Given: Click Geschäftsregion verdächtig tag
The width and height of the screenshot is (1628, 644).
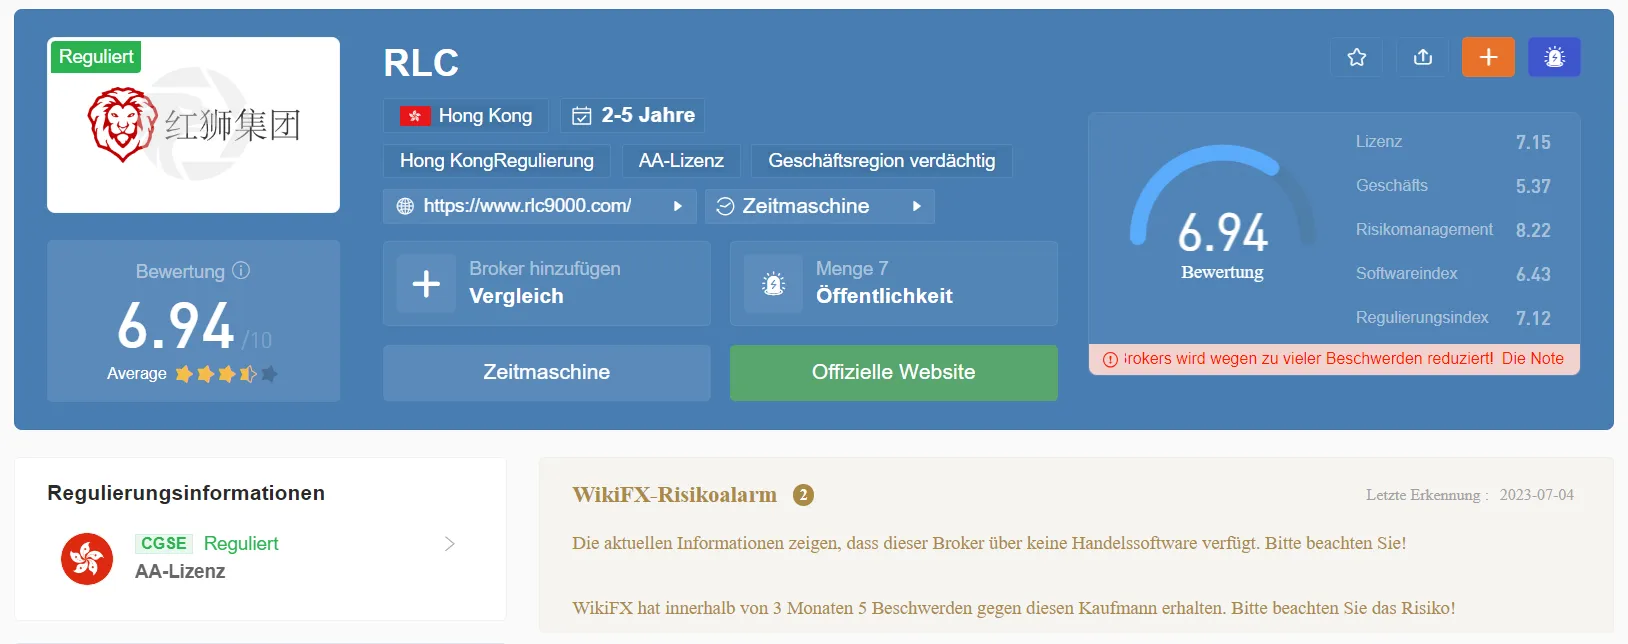Looking at the screenshot, I should [882, 161].
